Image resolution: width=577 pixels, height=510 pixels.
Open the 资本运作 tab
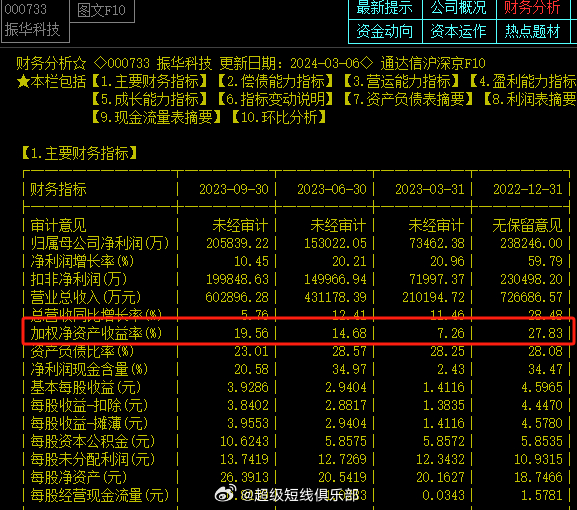[x=459, y=31]
